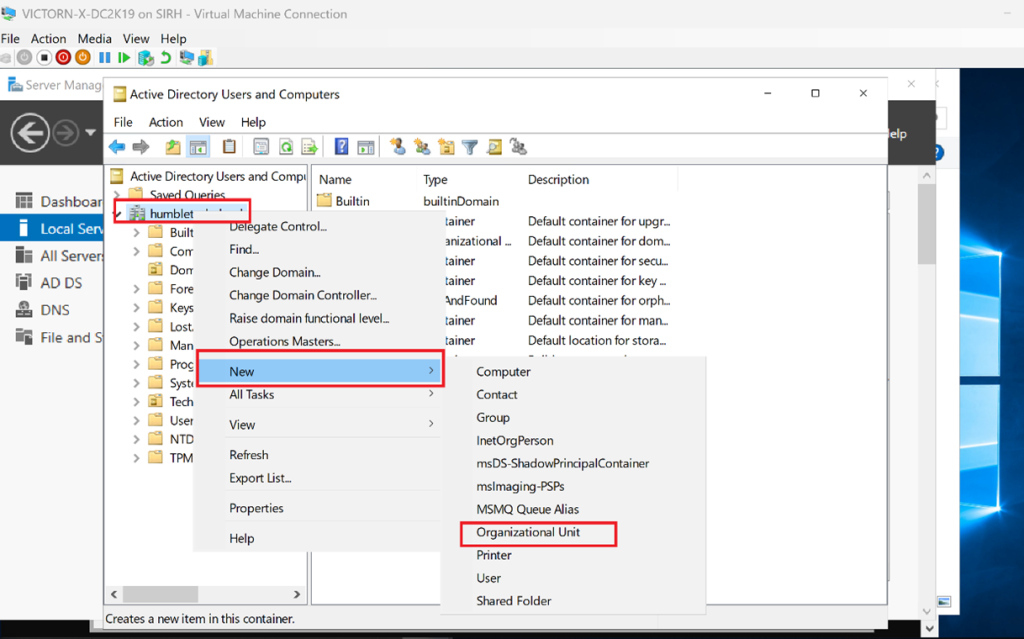Click the Turn Off (black square) VM icon
This screenshot has width=1024, height=639.
click(44, 57)
